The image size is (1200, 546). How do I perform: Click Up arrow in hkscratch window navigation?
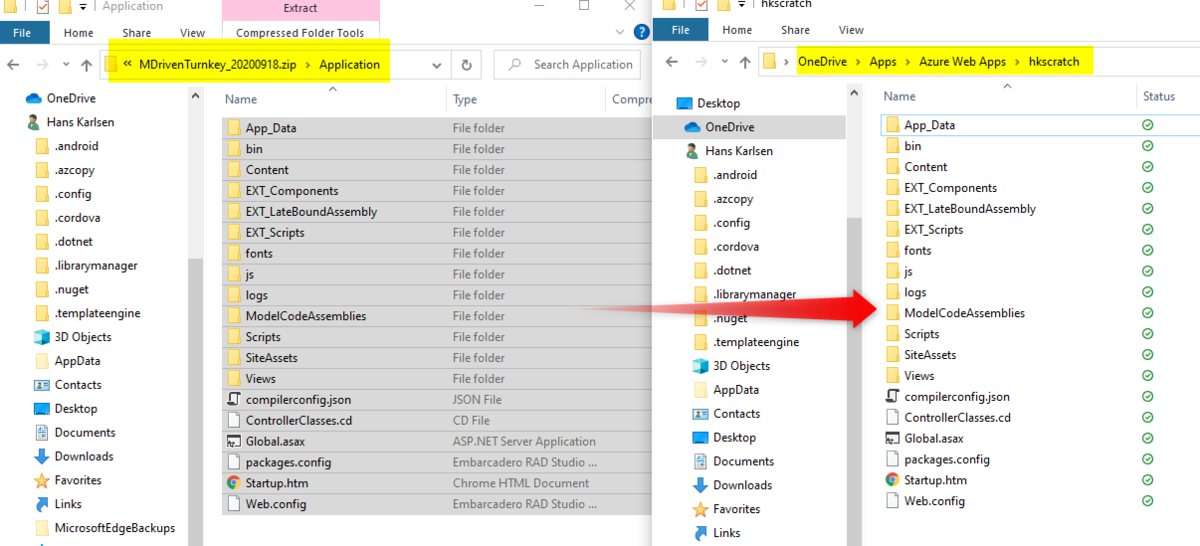(x=743, y=62)
